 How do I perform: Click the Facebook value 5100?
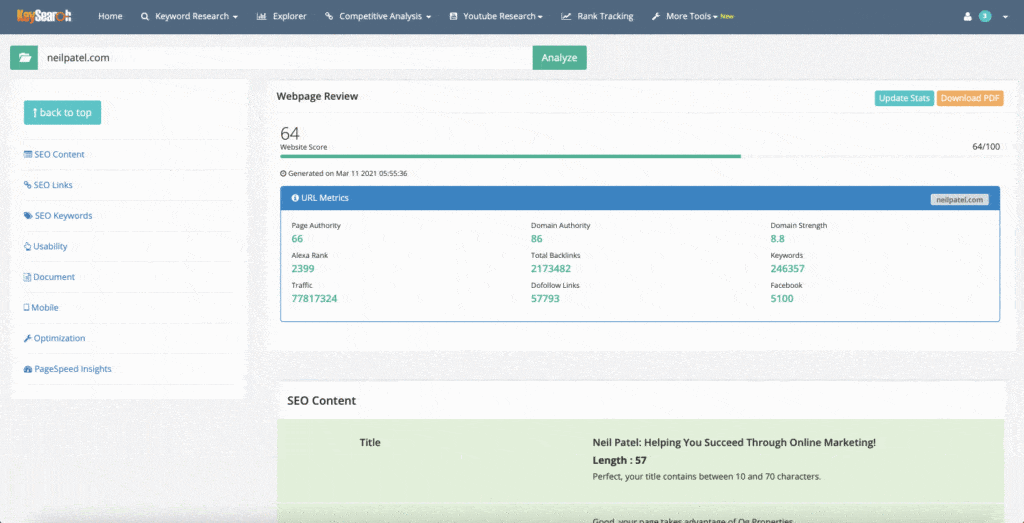[782, 299]
